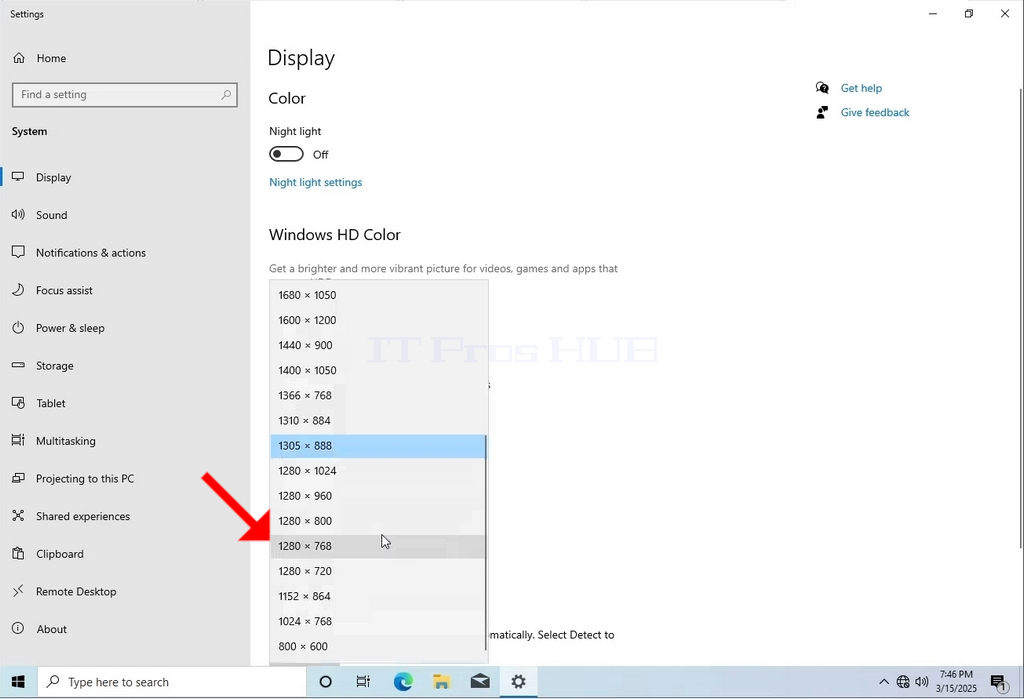Select 1280 × 800 from the list
1024x699 pixels.
pyautogui.click(x=378, y=521)
